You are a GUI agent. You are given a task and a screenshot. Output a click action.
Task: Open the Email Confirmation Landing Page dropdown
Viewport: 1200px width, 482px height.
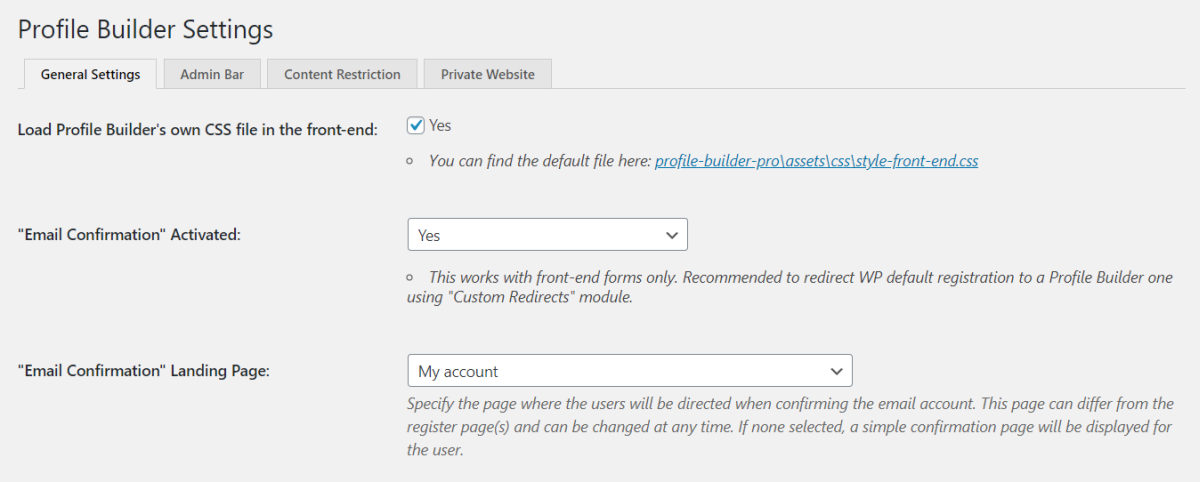pyautogui.click(x=629, y=371)
